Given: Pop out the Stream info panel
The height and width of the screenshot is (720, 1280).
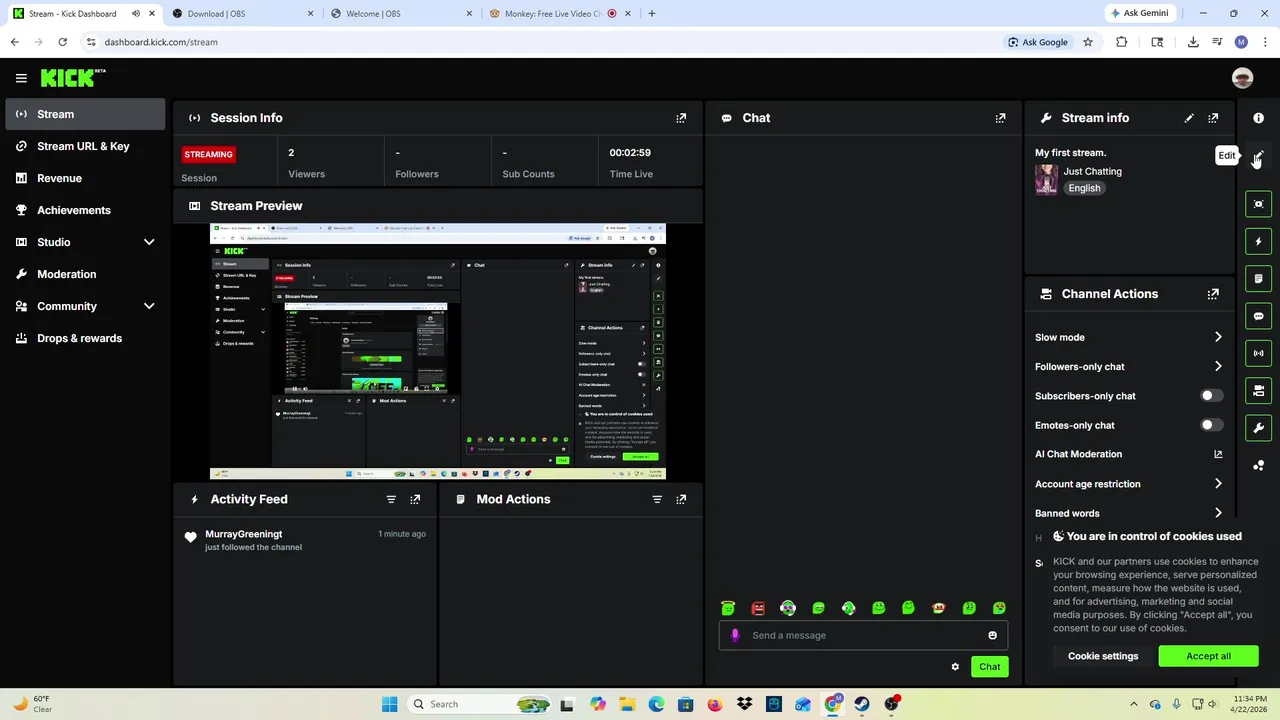Looking at the screenshot, I should pyautogui.click(x=1213, y=118).
